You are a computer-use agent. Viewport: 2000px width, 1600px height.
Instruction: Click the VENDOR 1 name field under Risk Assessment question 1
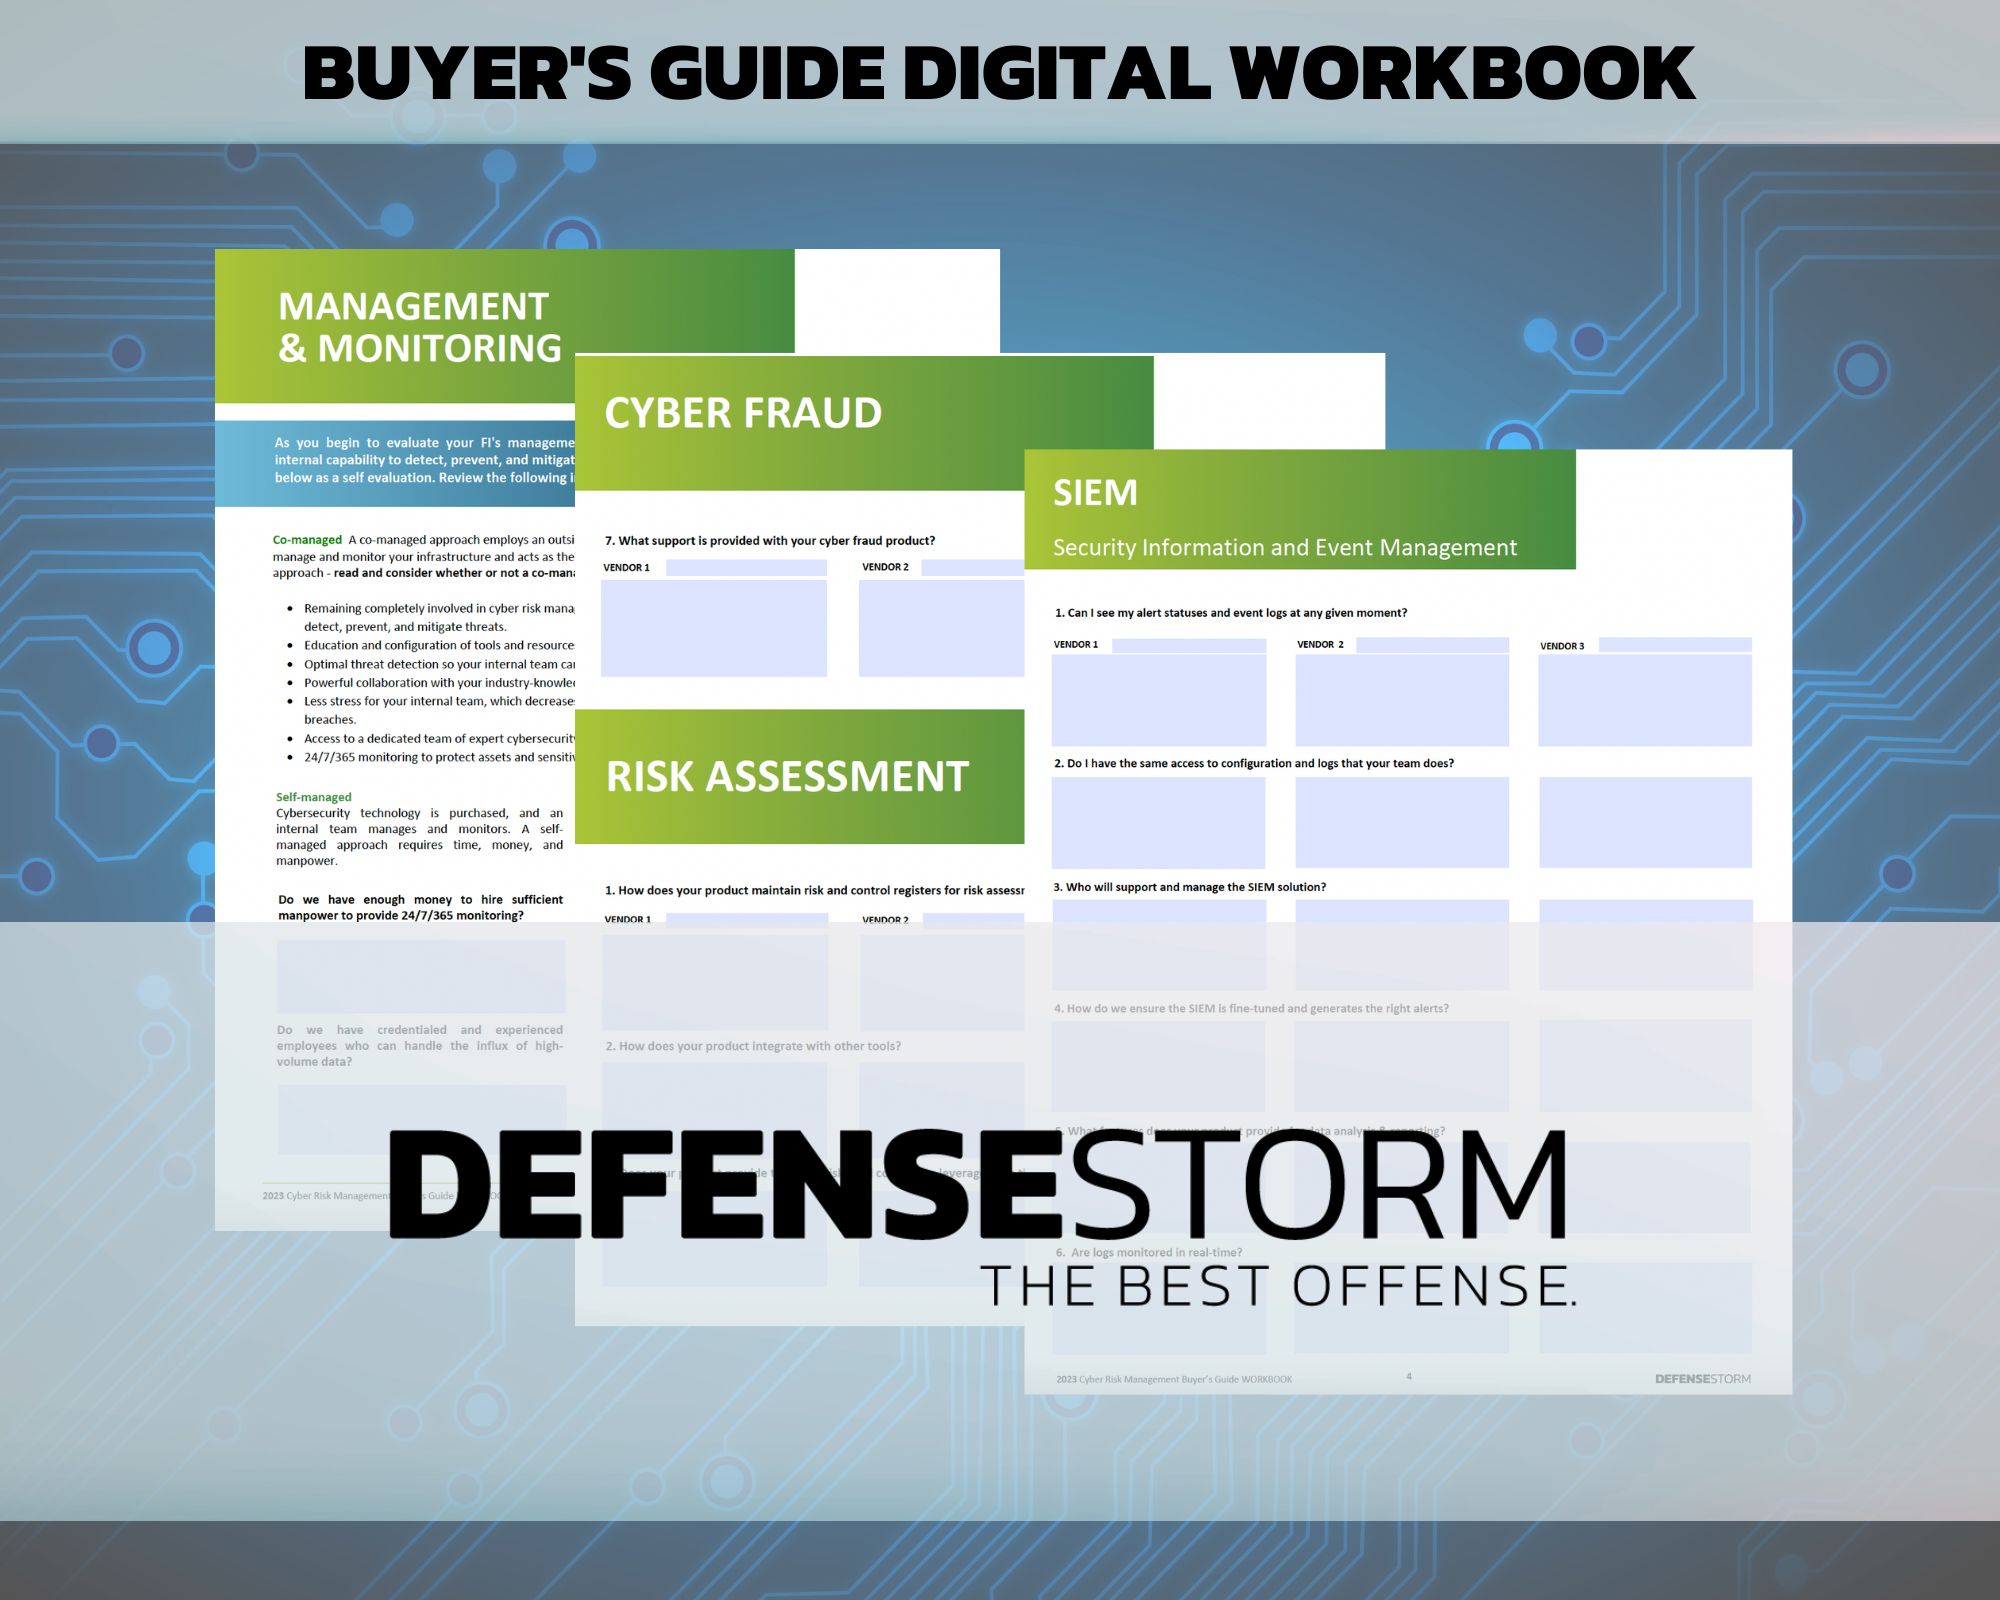746,920
